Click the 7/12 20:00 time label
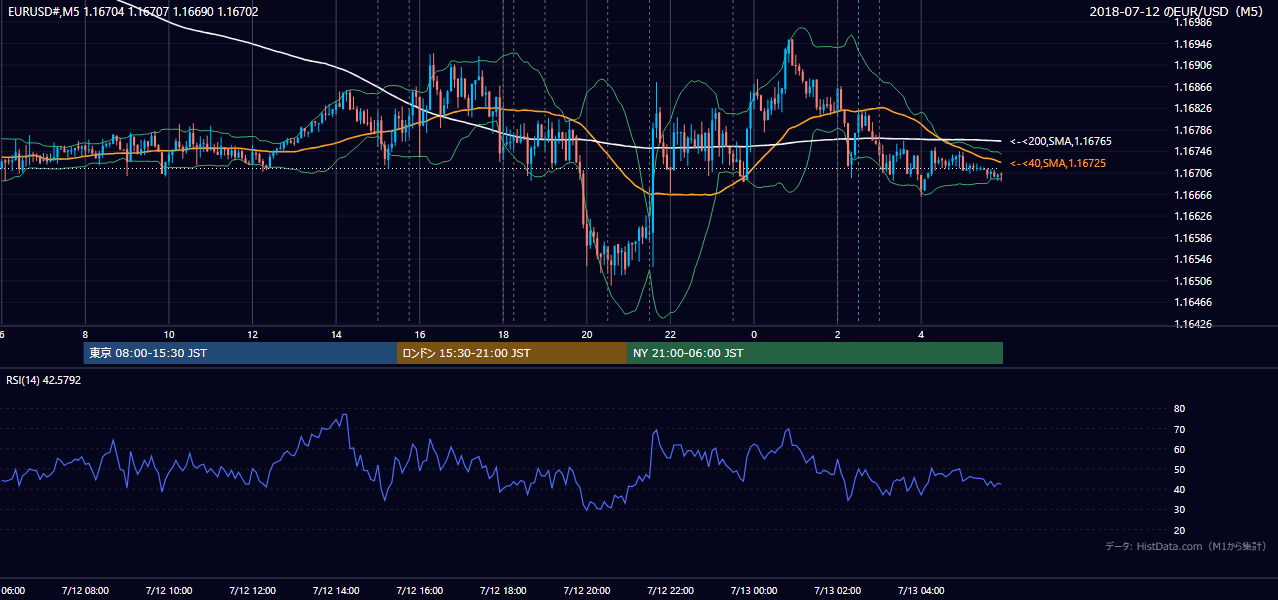1278x600 pixels. pos(587,590)
